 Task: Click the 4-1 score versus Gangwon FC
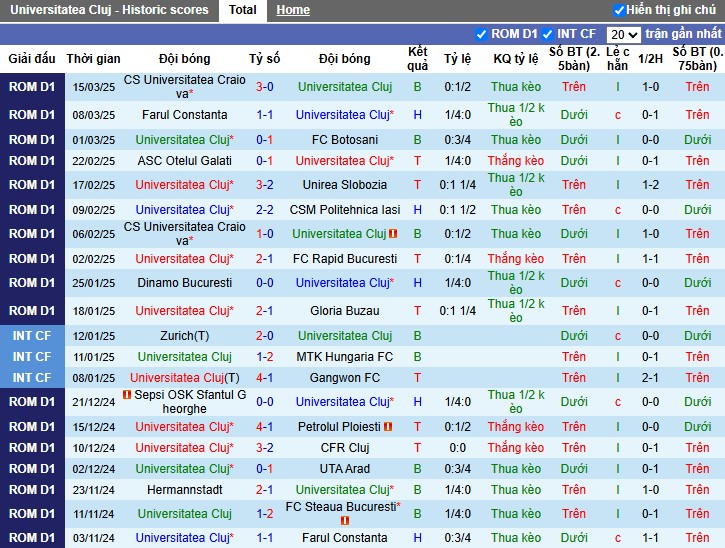(x=264, y=378)
